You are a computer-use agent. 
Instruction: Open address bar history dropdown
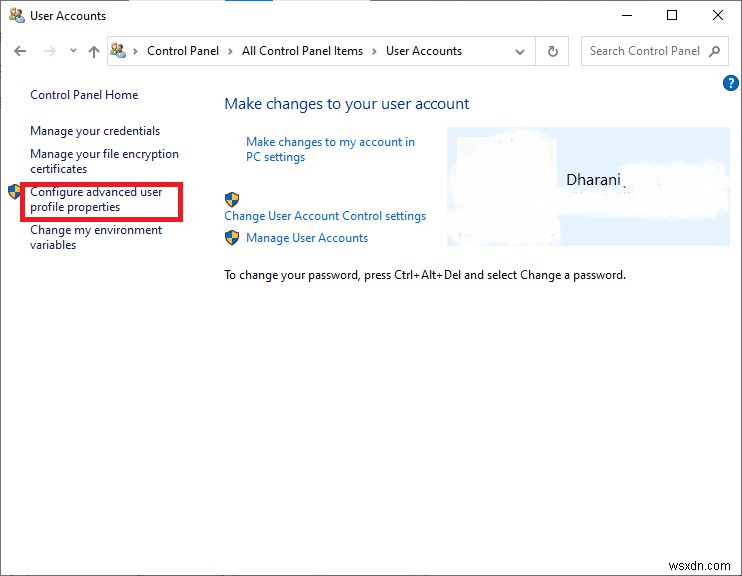point(520,52)
